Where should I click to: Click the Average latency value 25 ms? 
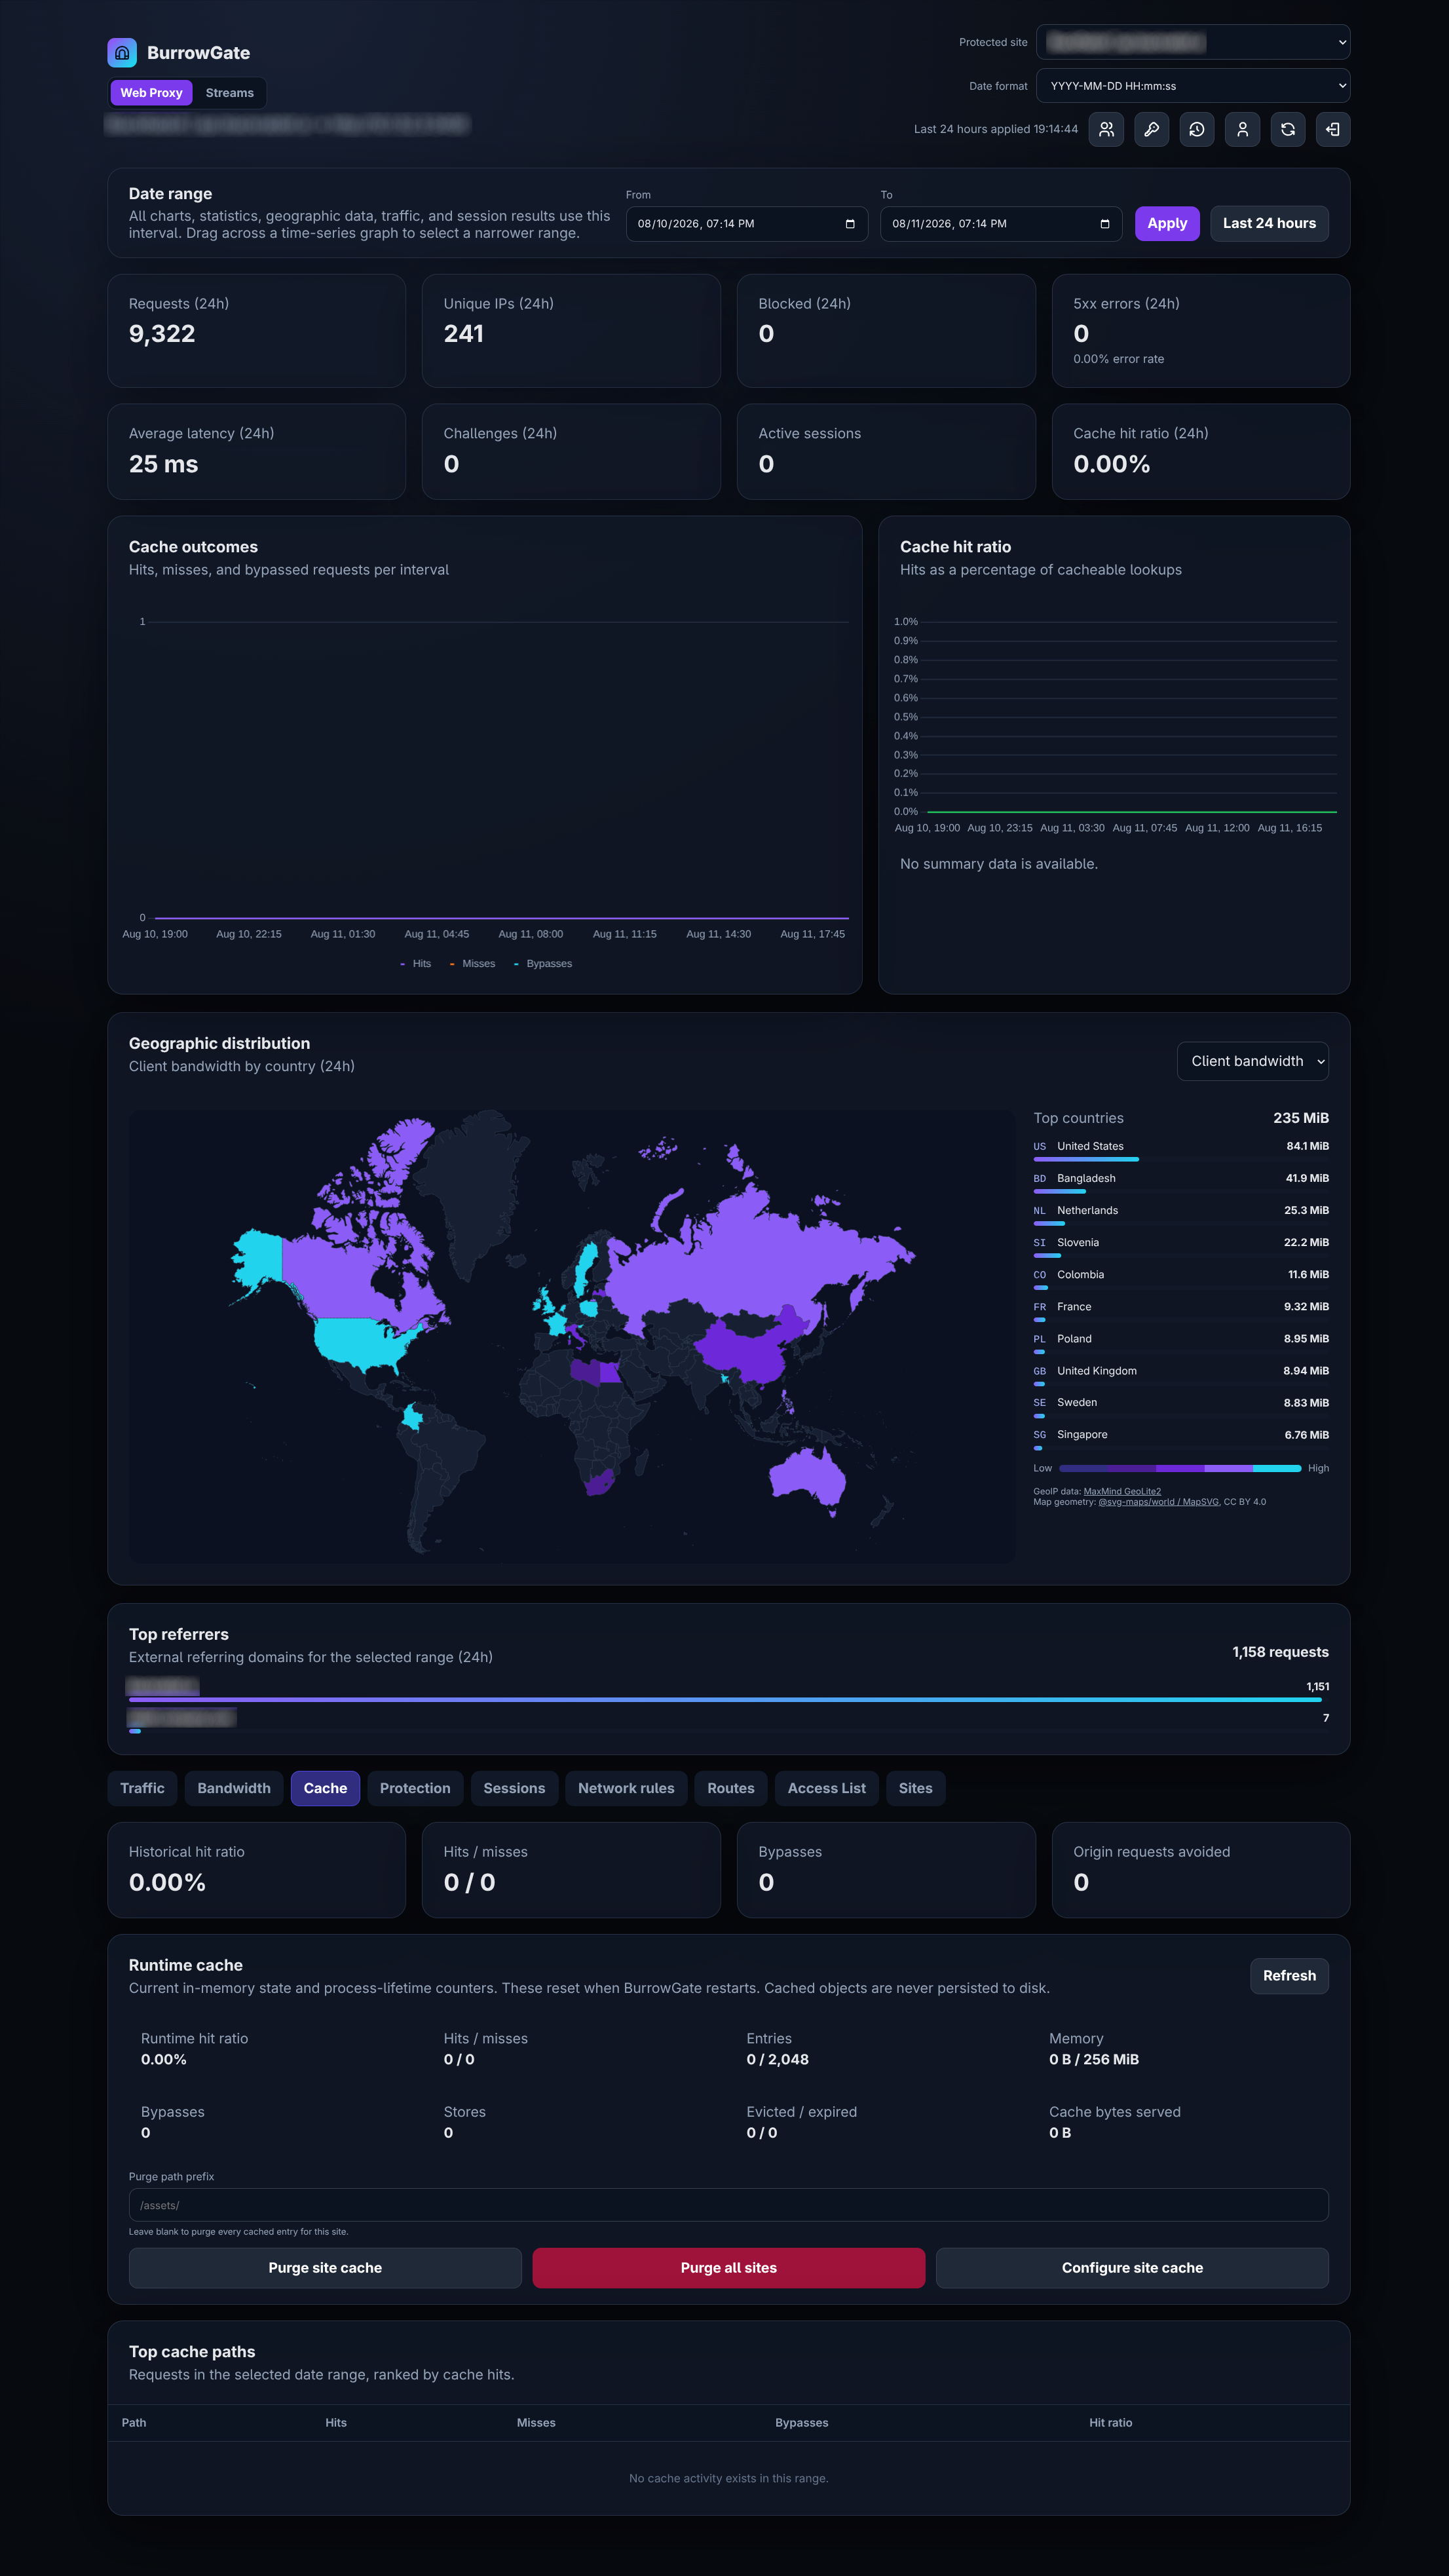(x=163, y=464)
